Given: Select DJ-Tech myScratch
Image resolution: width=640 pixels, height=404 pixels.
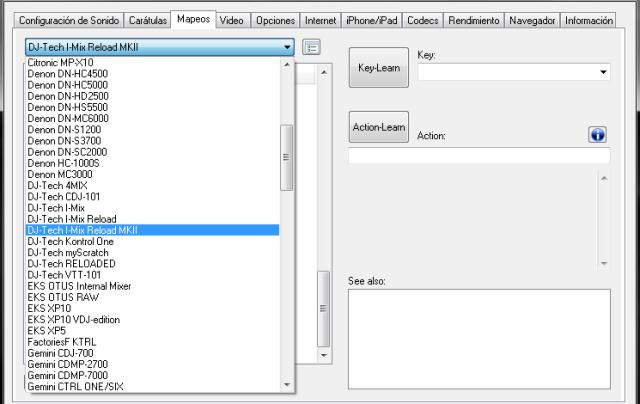Looking at the screenshot, I should [153, 253].
